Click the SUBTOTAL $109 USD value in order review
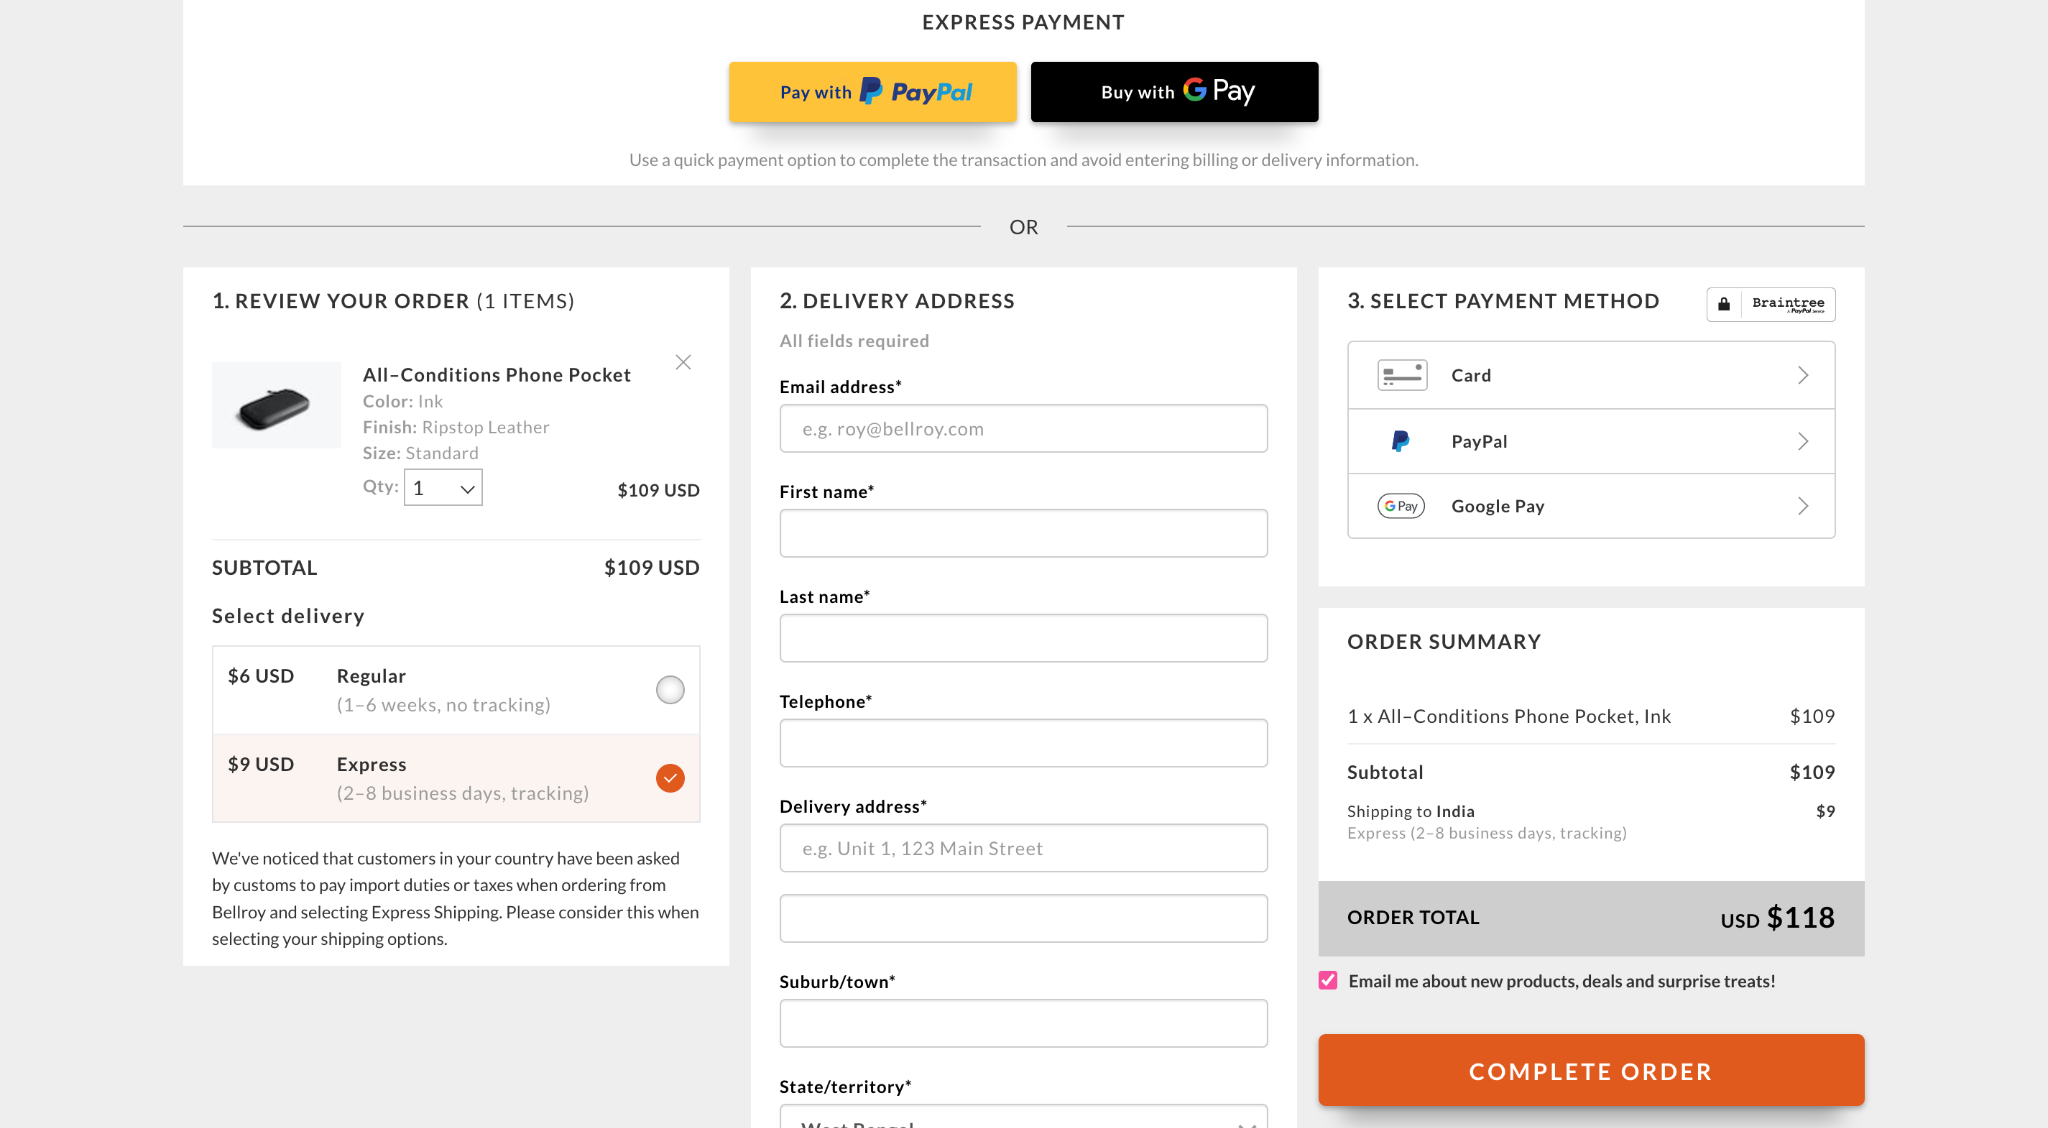The width and height of the screenshot is (2048, 1128). click(x=652, y=568)
